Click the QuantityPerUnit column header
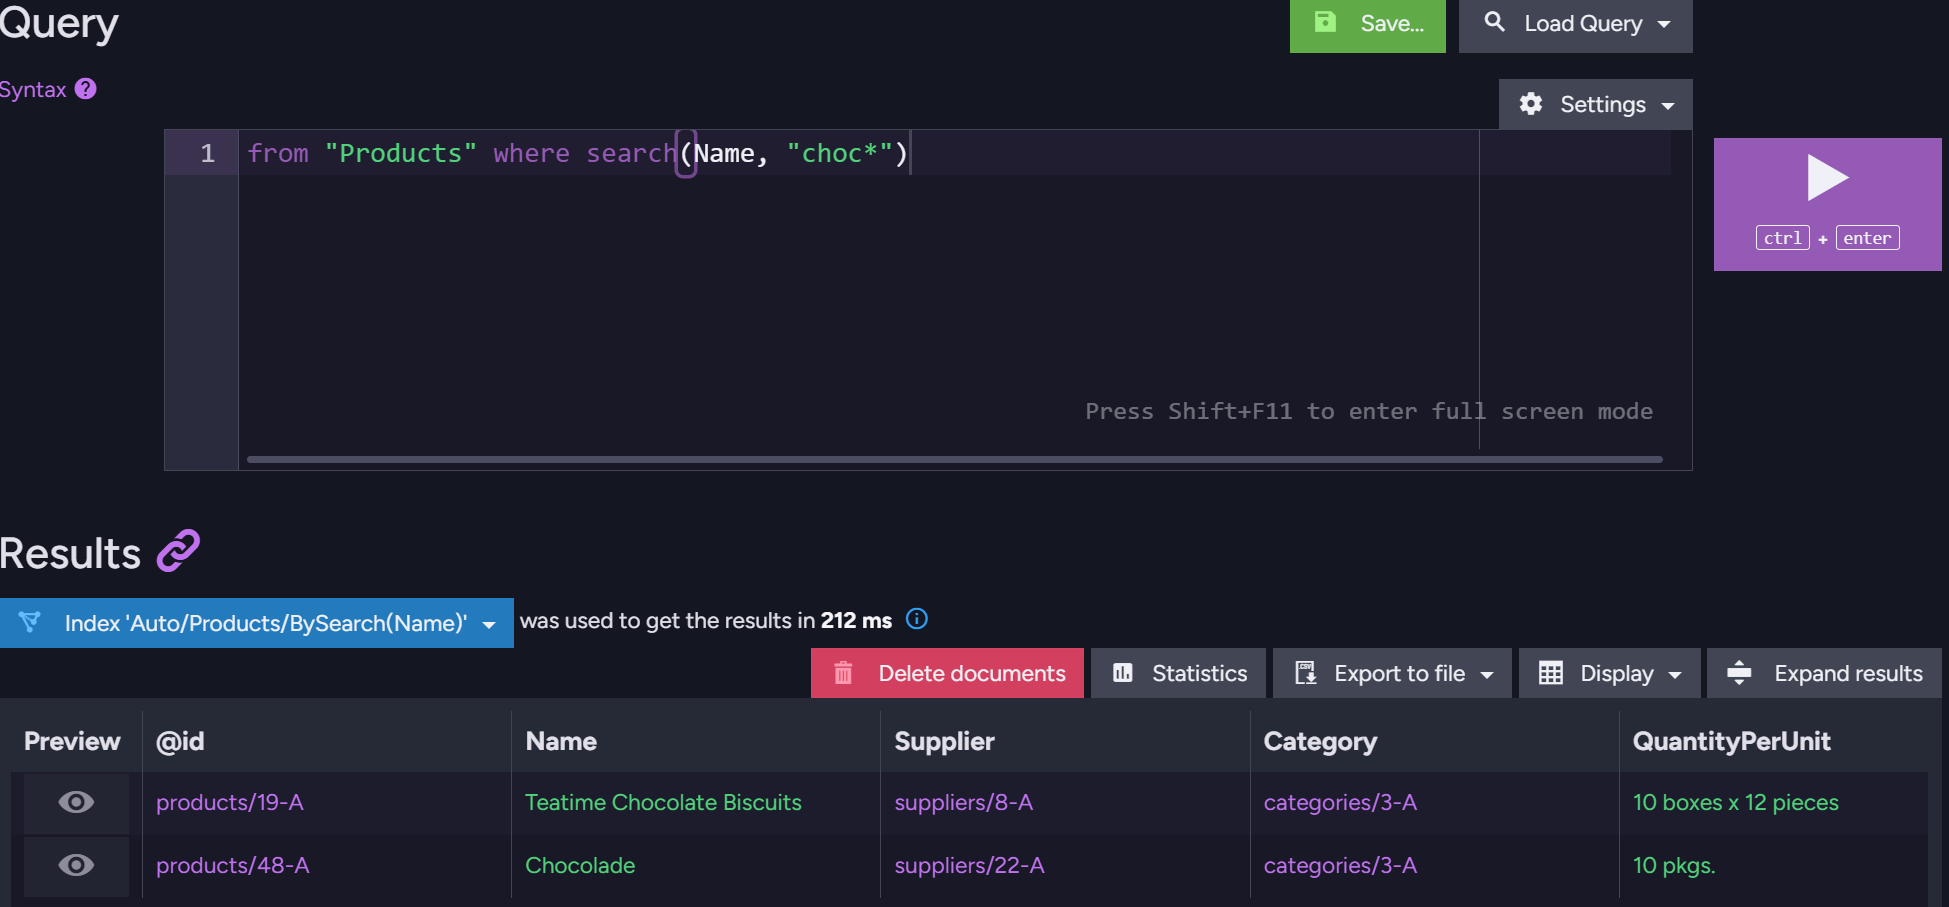The height and width of the screenshot is (907, 1949). (1731, 741)
